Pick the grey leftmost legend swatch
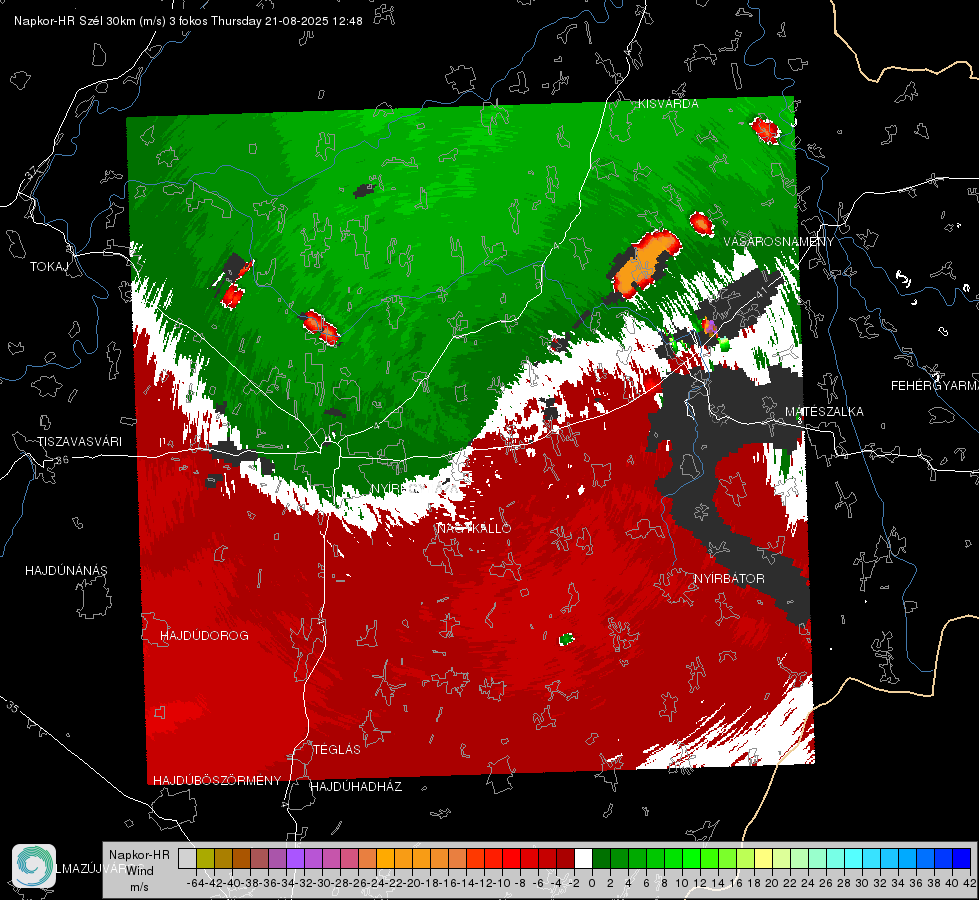The image size is (979, 900). click(187, 858)
